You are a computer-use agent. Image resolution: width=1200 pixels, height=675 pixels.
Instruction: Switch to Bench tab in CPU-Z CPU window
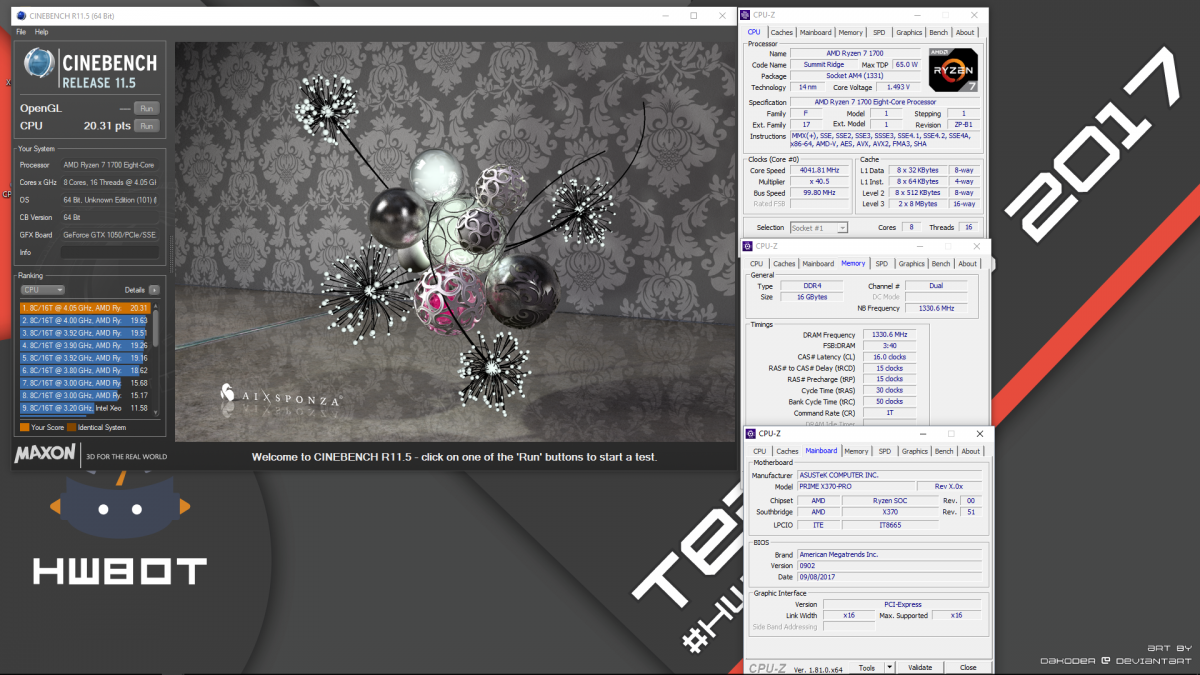[938, 32]
